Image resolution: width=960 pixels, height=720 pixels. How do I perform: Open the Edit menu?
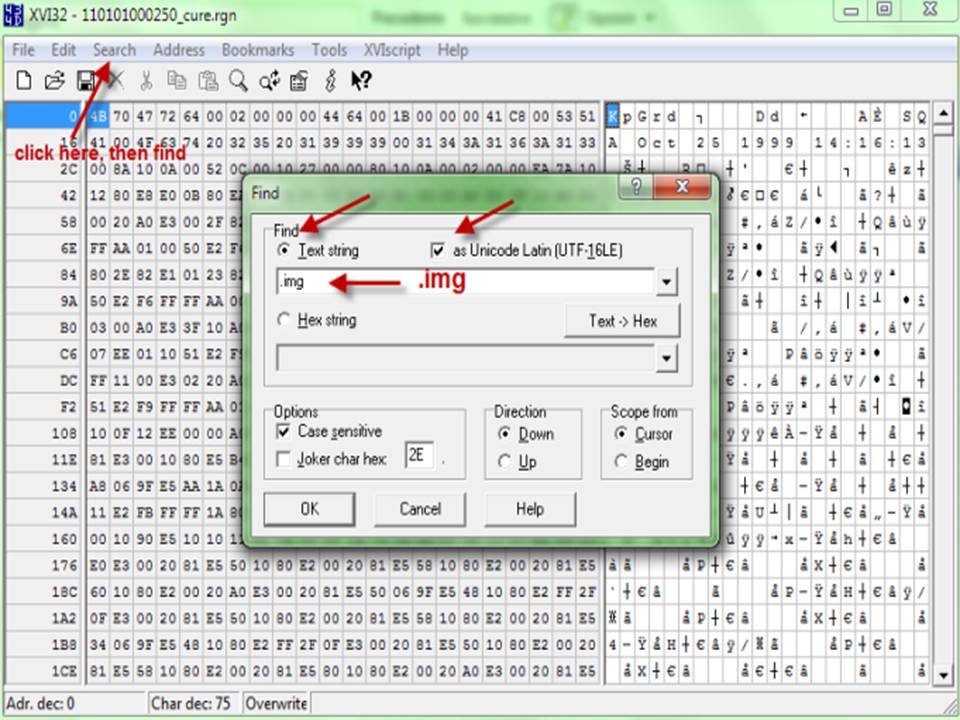(x=63, y=50)
